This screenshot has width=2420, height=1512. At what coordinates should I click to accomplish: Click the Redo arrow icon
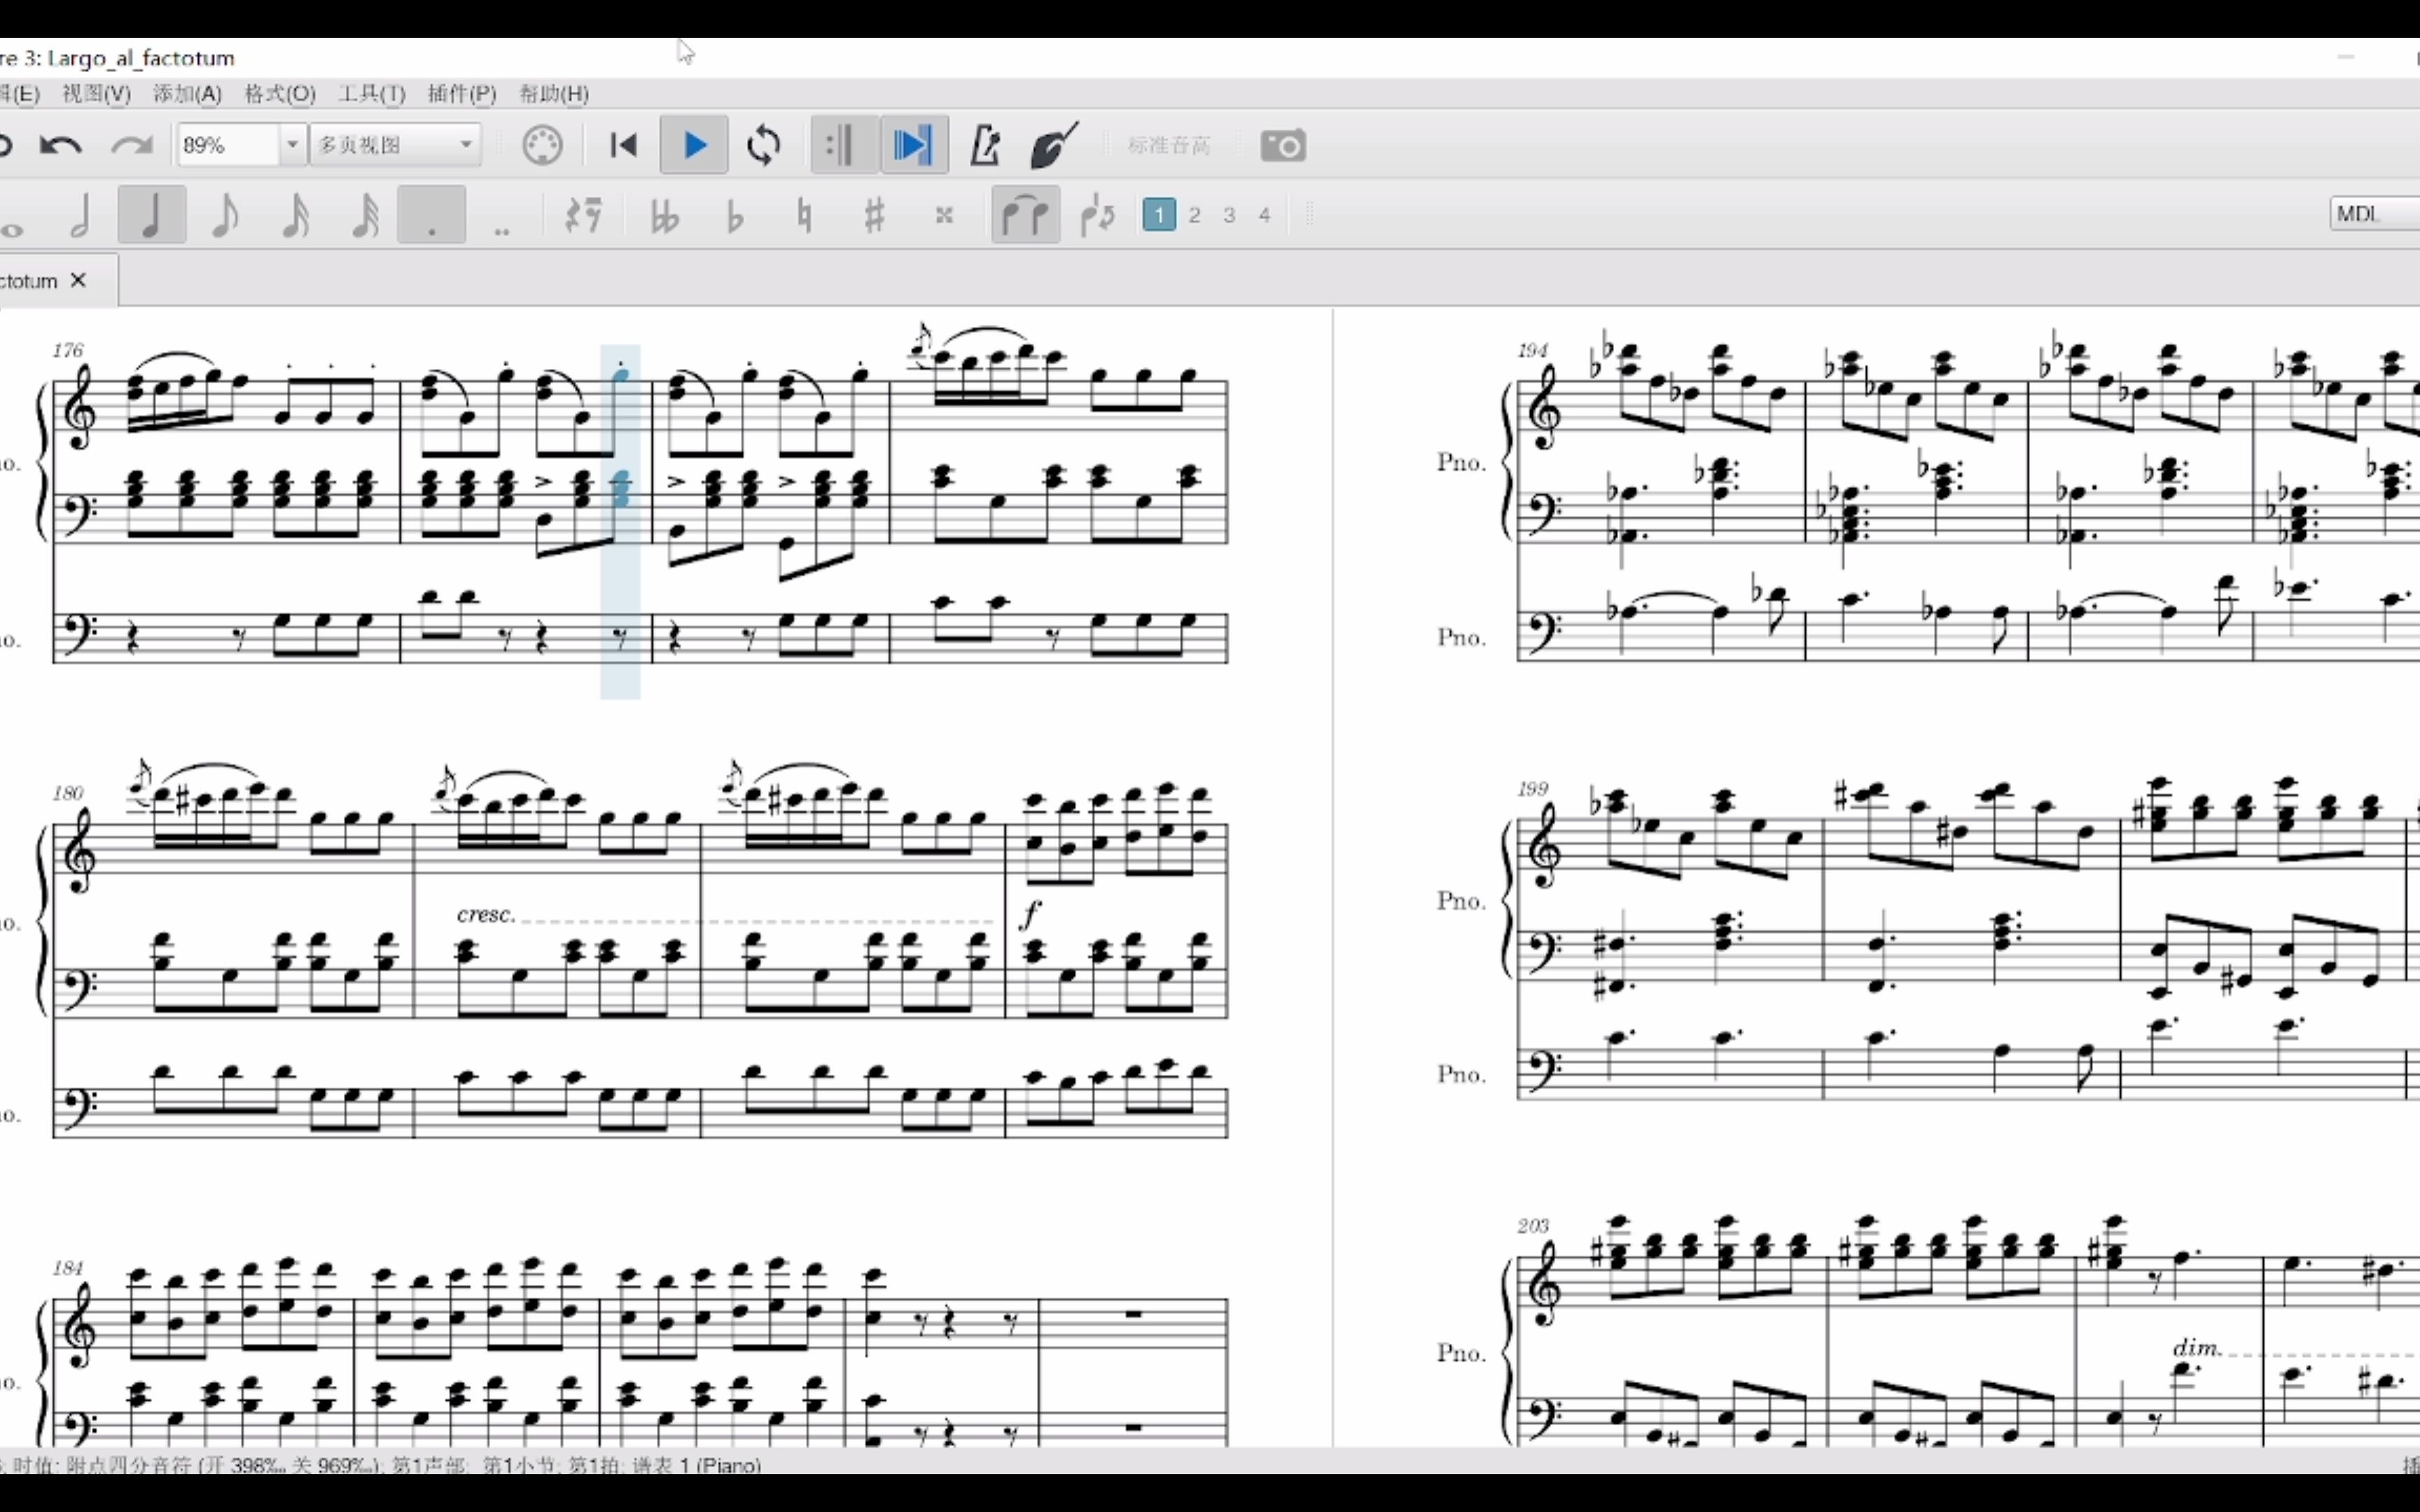pyautogui.click(x=132, y=146)
